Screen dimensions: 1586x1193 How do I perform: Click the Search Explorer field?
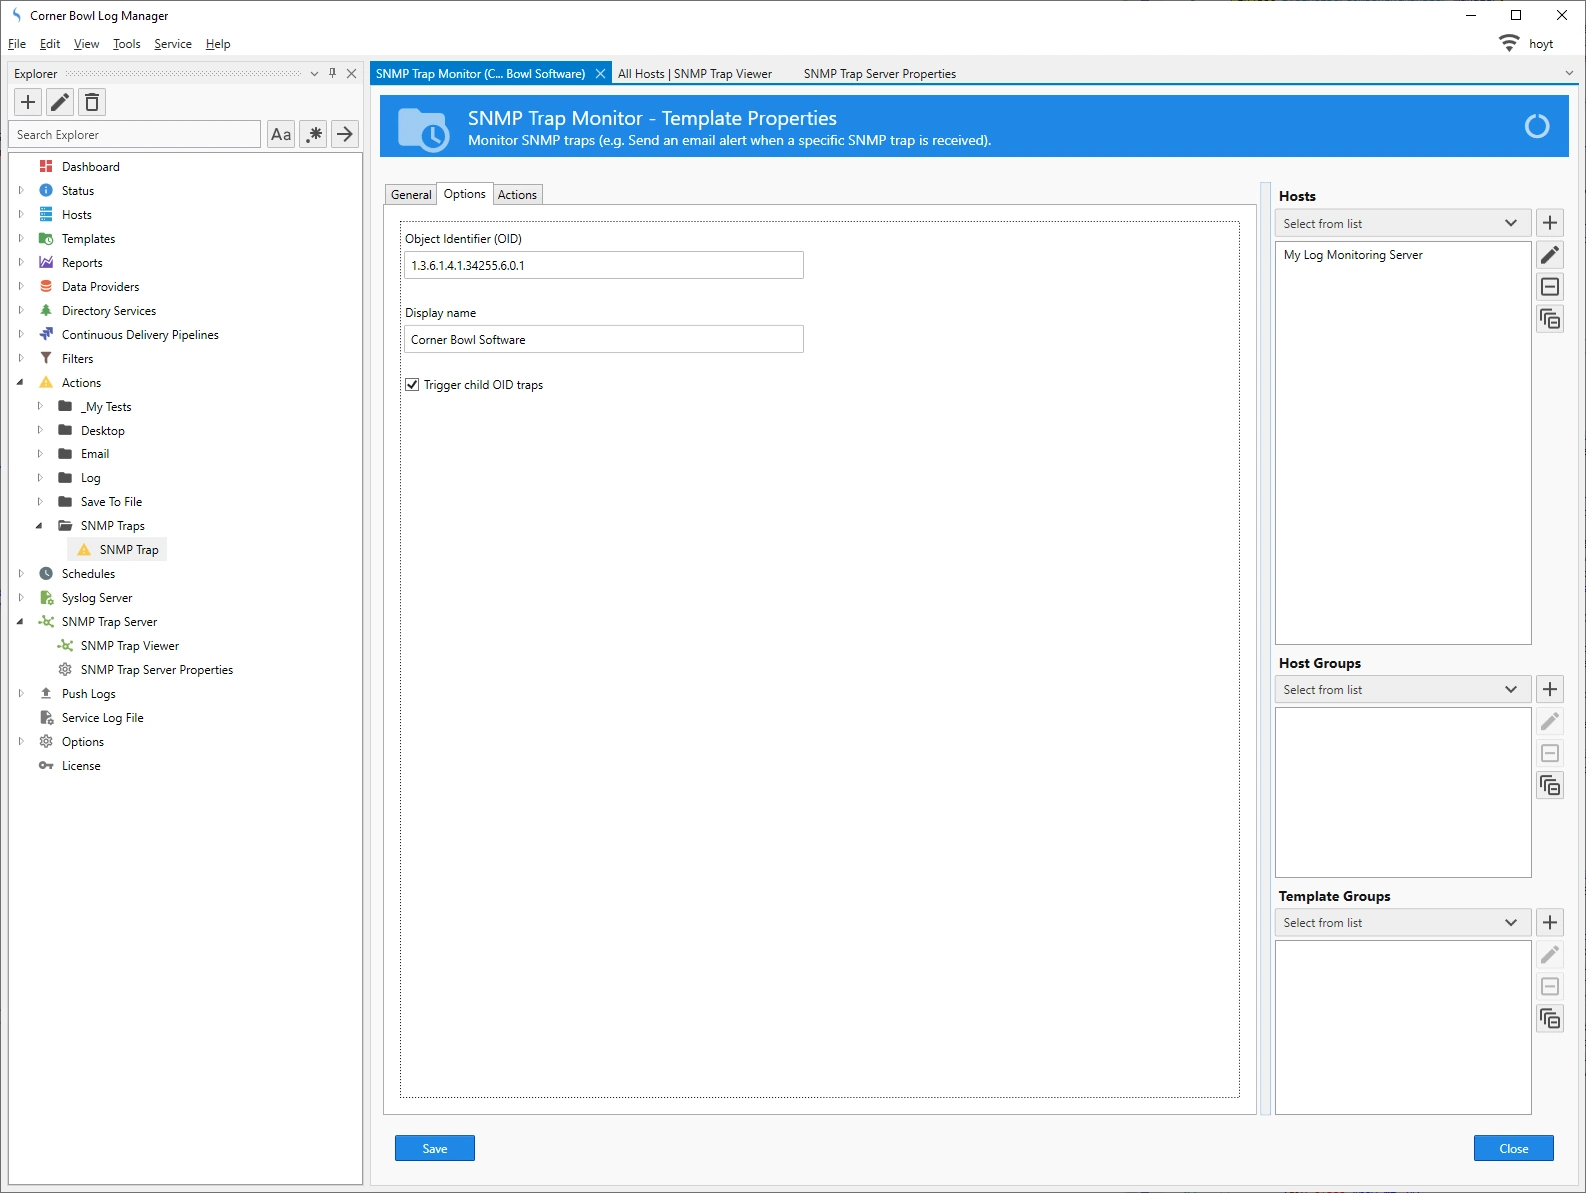(135, 134)
